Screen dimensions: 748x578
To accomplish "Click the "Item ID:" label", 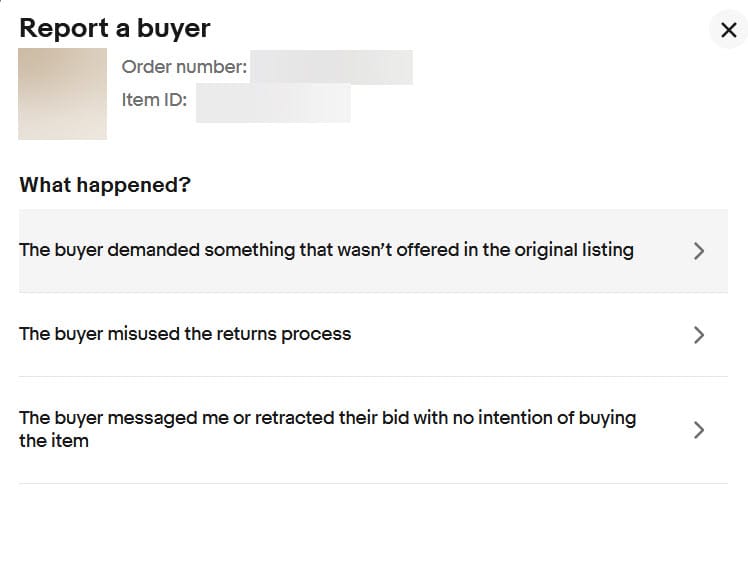I will point(154,100).
